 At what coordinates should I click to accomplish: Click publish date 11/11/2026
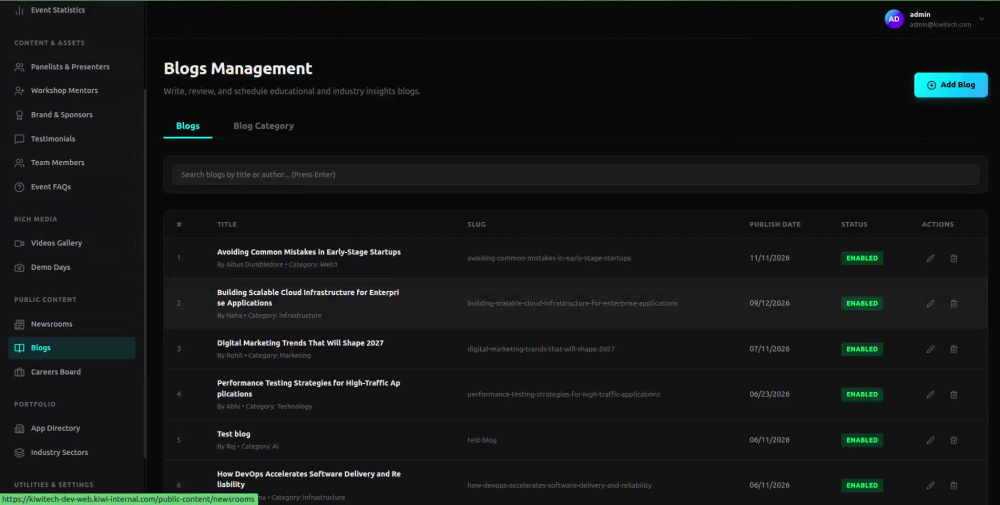pos(769,258)
